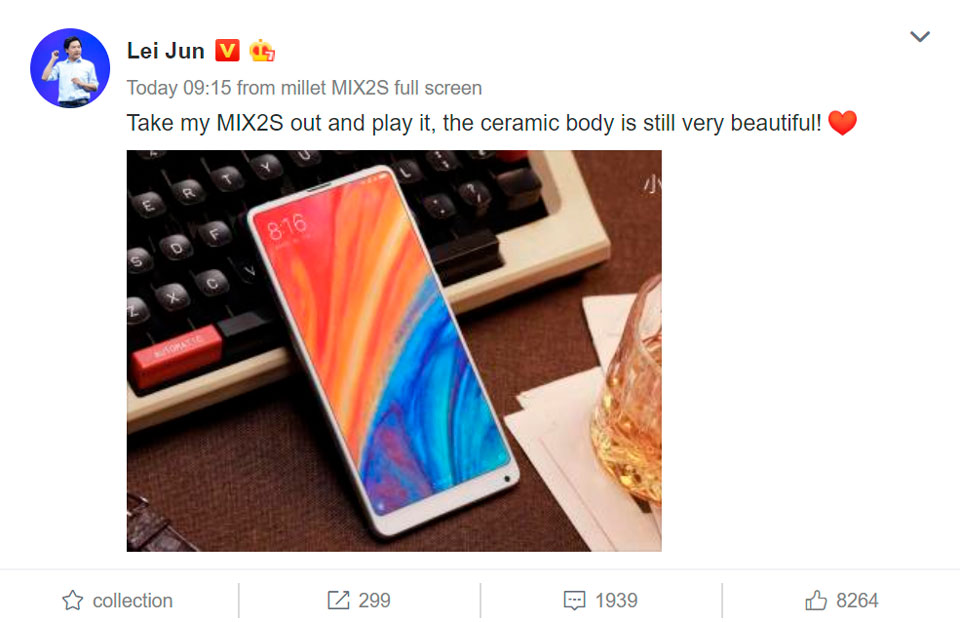The height and width of the screenshot is (622, 960).
Task: Like the post with thumbs-up icon
Action: [x=816, y=600]
